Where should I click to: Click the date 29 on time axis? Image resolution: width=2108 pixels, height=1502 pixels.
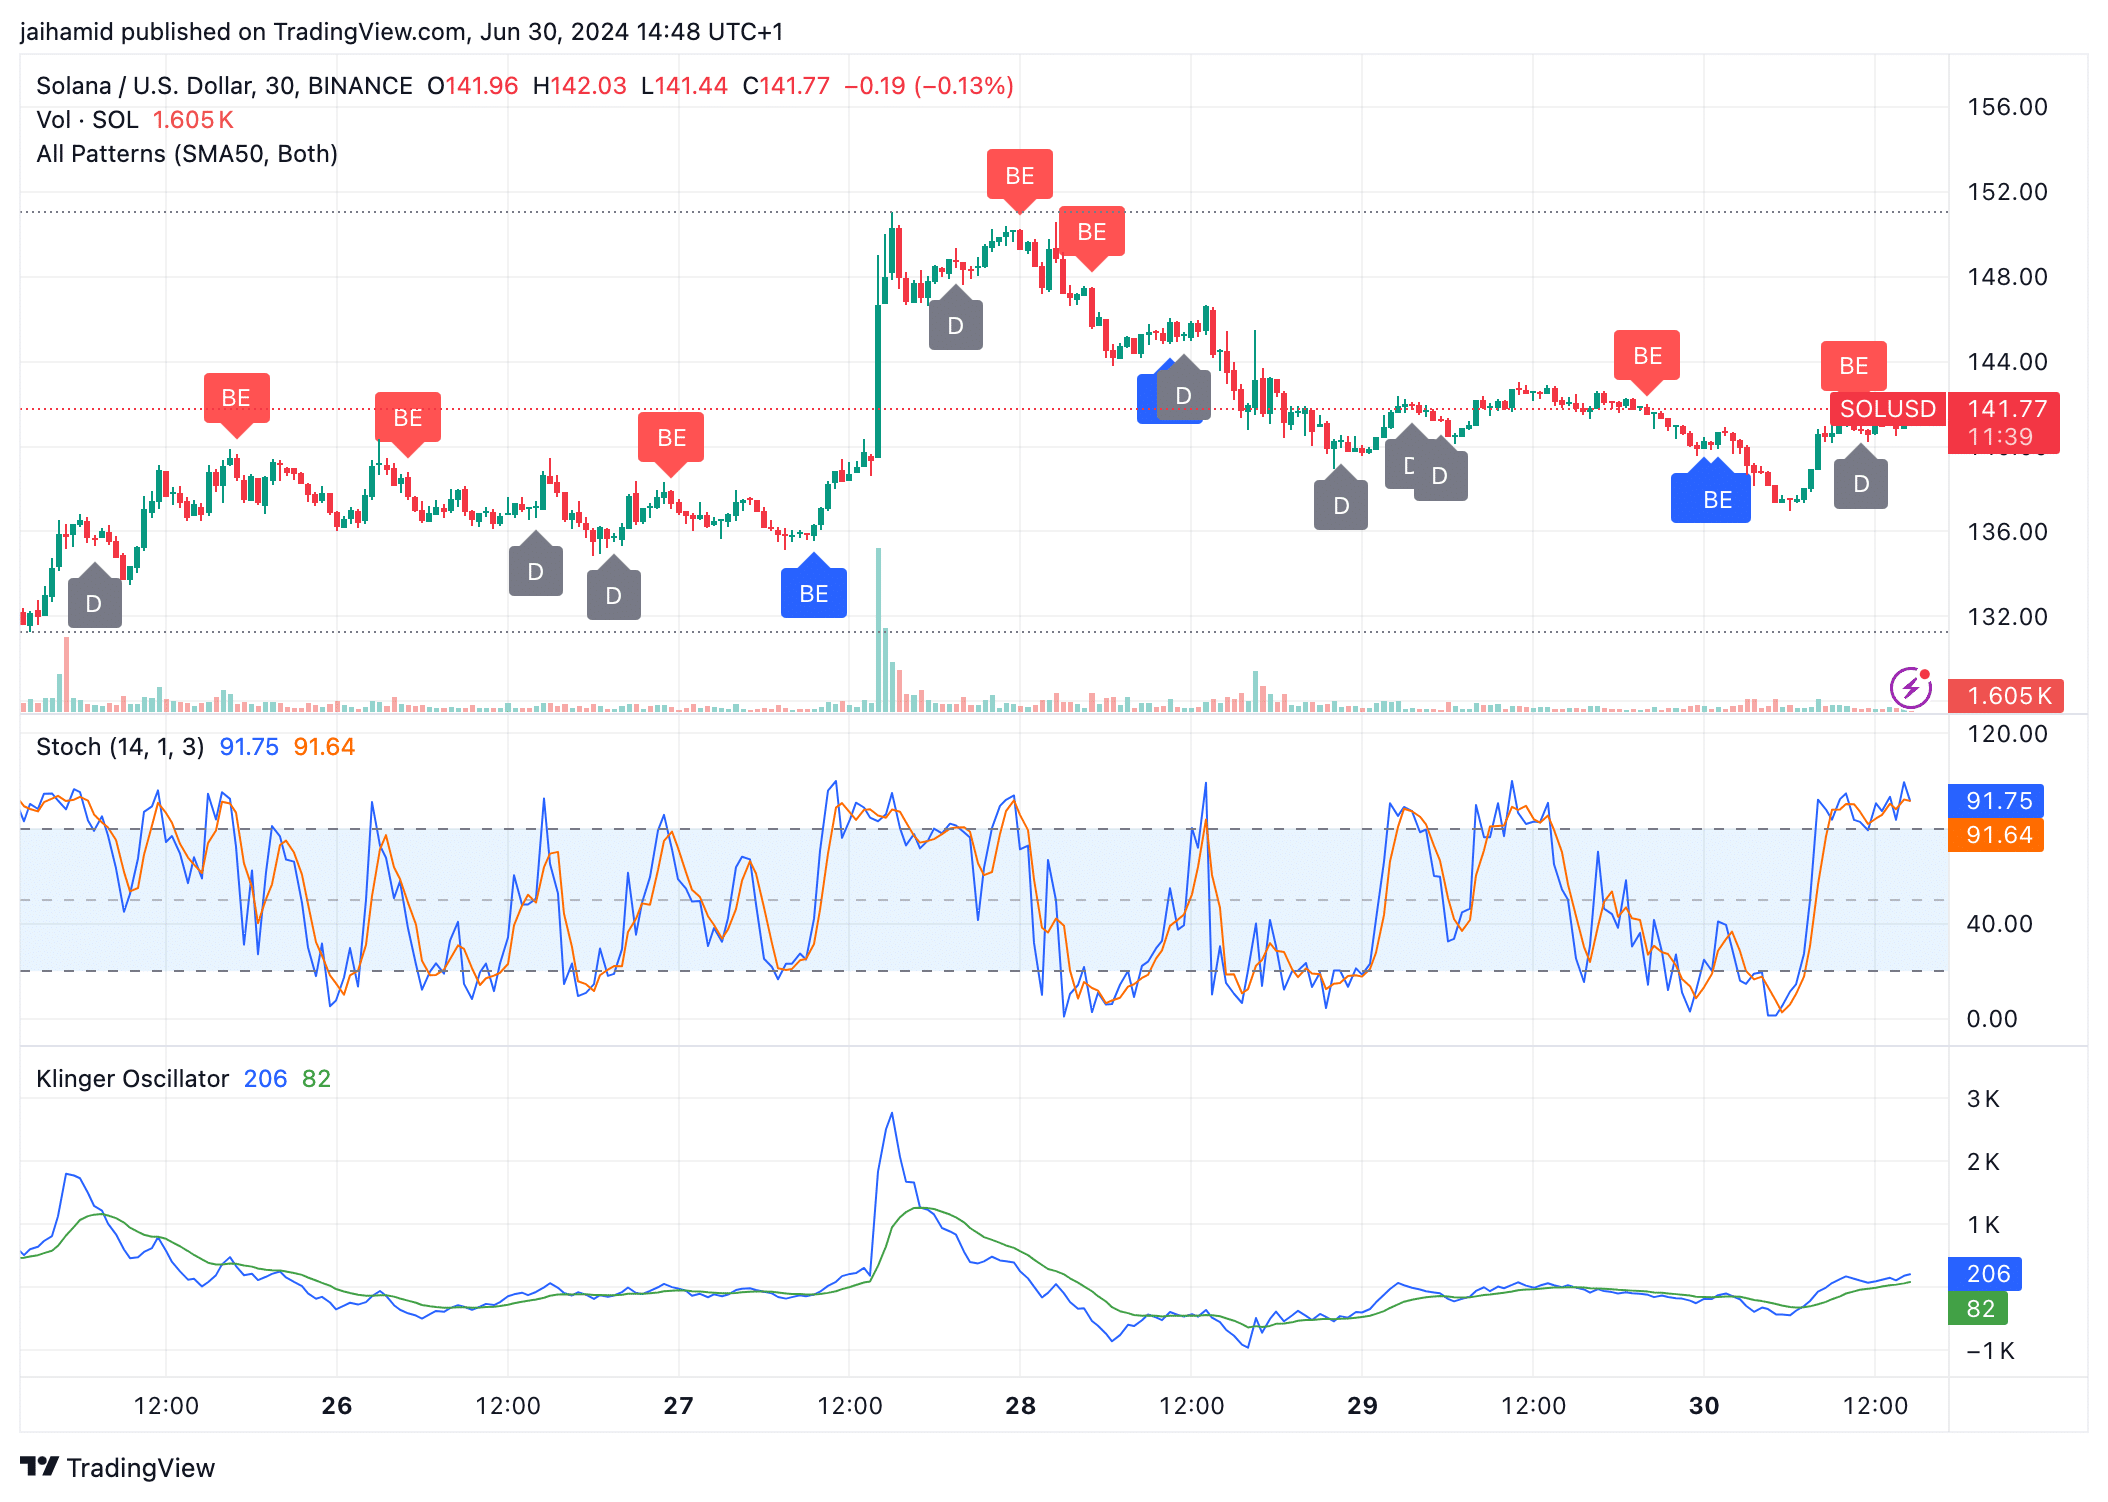click(x=1362, y=1406)
